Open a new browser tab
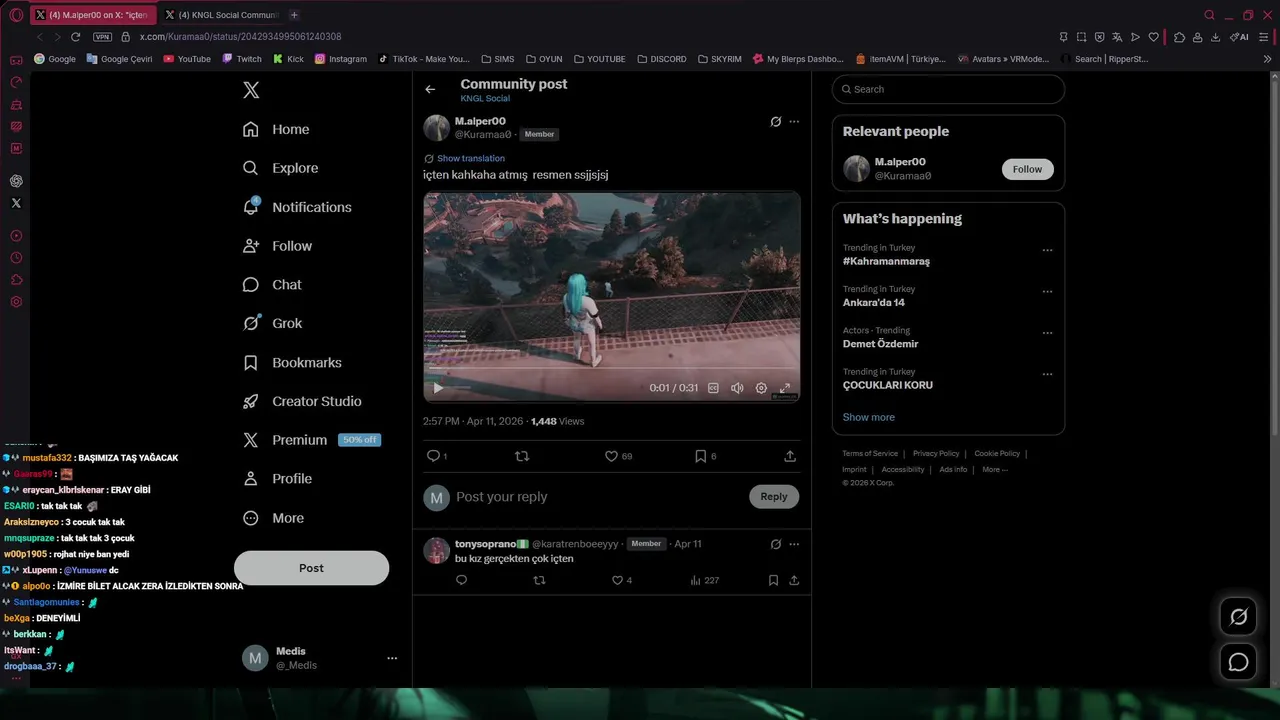This screenshot has width=1280, height=720. point(294,15)
